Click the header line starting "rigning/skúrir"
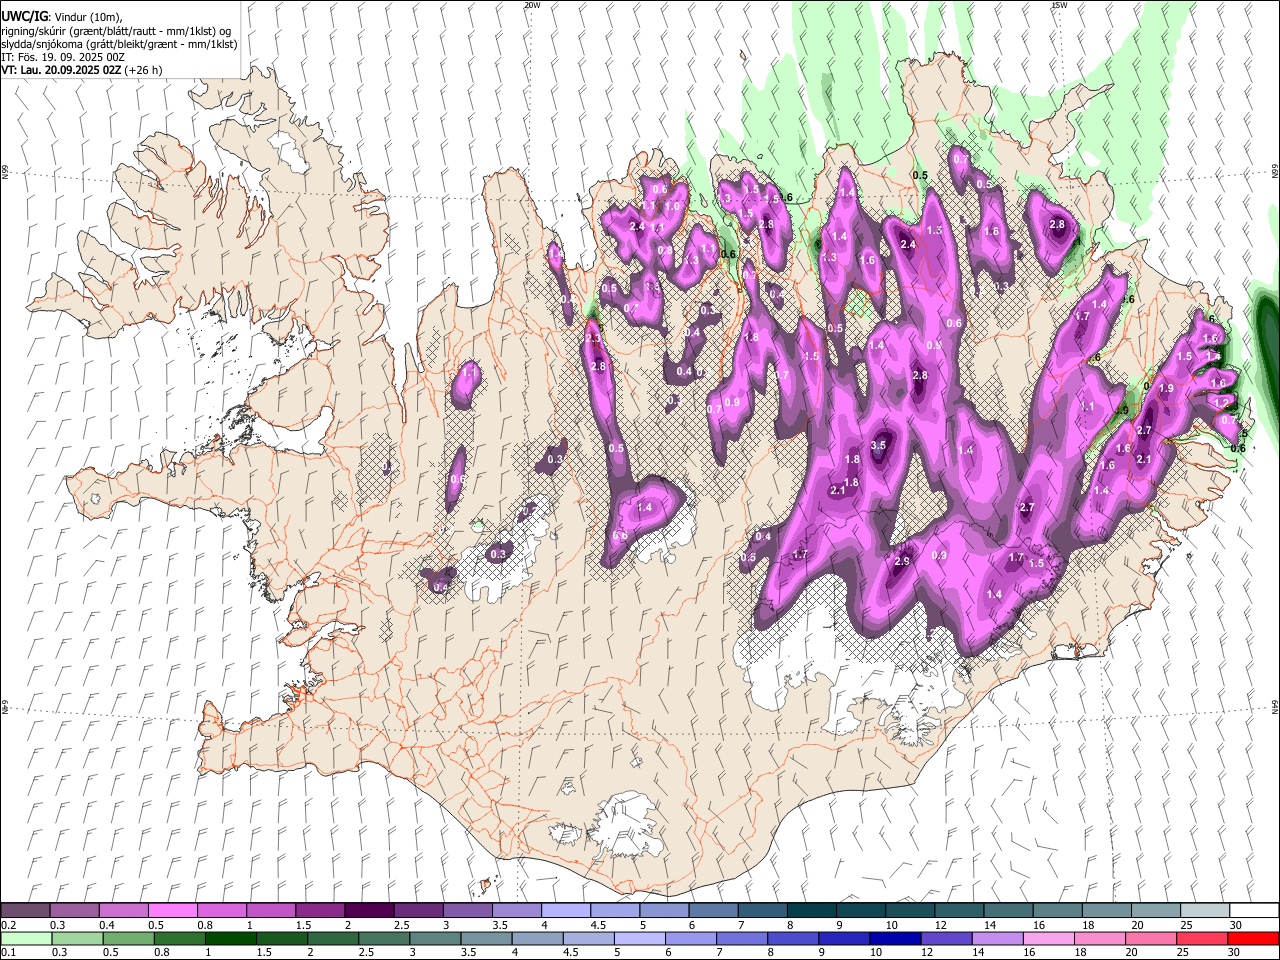The height and width of the screenshot is (960, 1280). pyautogui.click(x=116, y=30)
